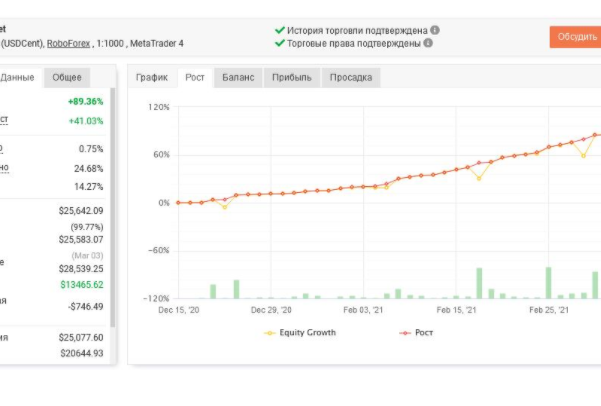Select the Рост chart tab
Viewport: 601px width, 406px height.
click(195, 77)
